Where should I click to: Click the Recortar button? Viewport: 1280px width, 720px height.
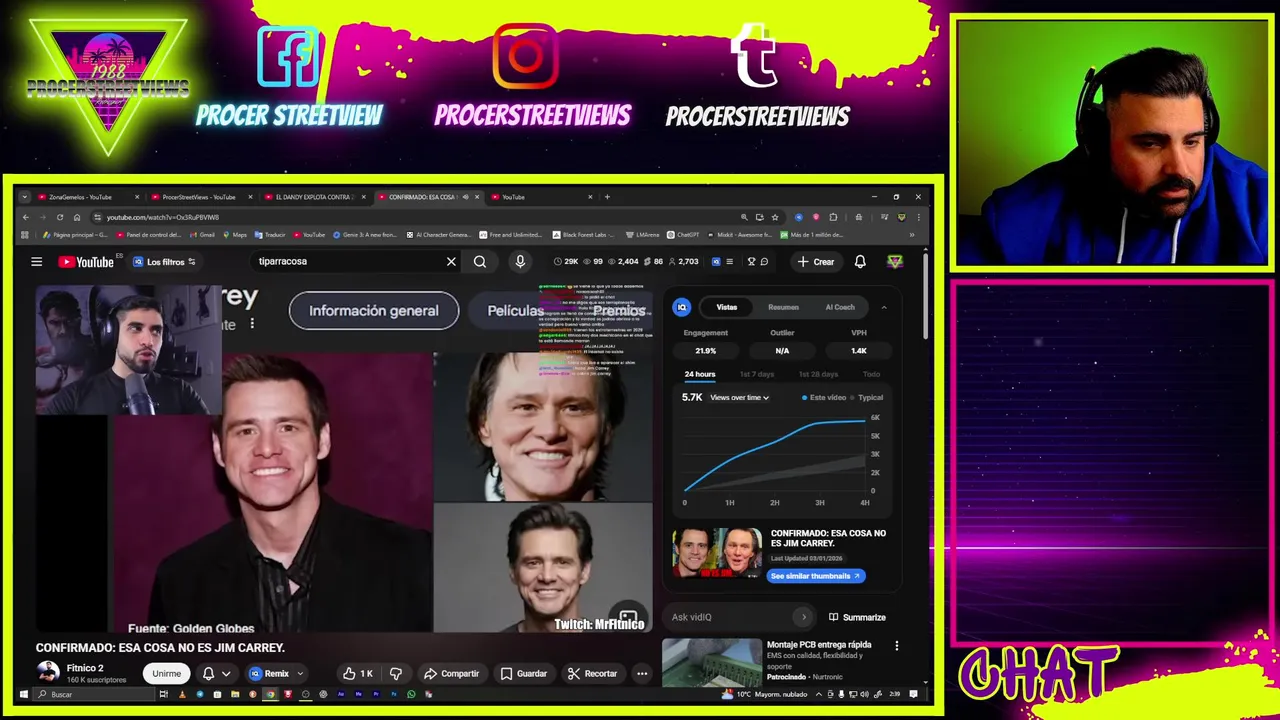[593, 674]
